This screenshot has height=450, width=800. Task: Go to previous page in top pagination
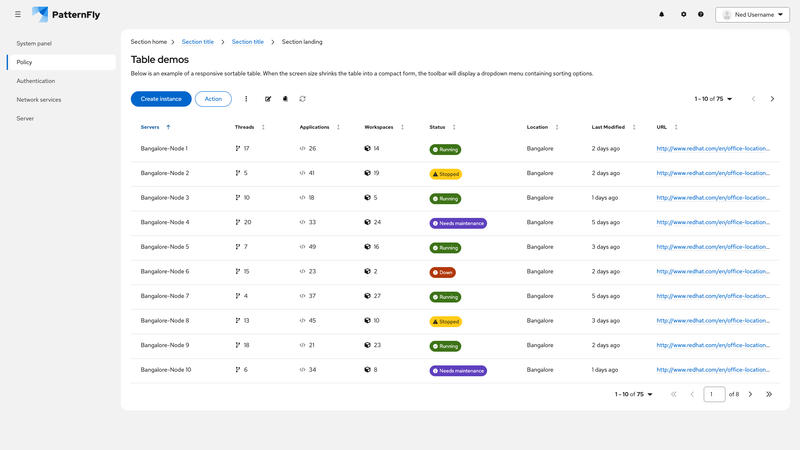coord(754,99)
